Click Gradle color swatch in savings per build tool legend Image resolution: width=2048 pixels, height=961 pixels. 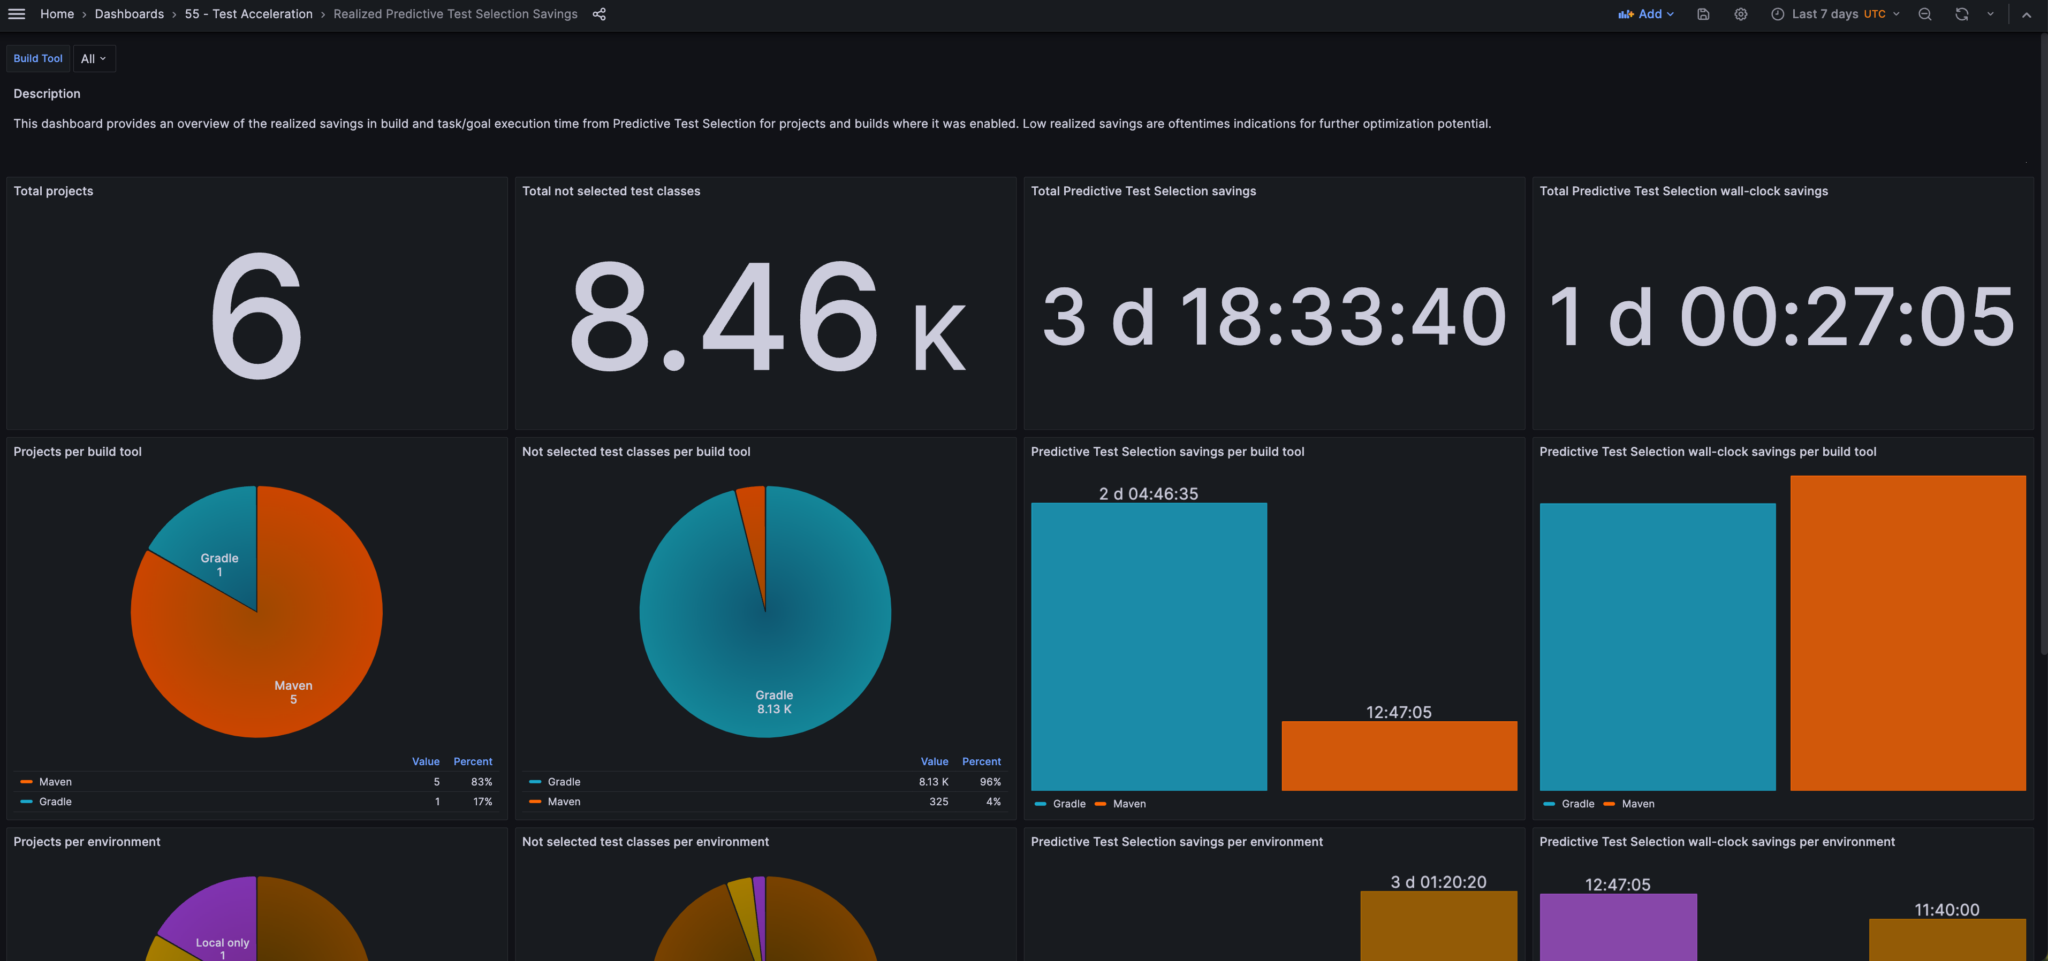pos(1041,804)
